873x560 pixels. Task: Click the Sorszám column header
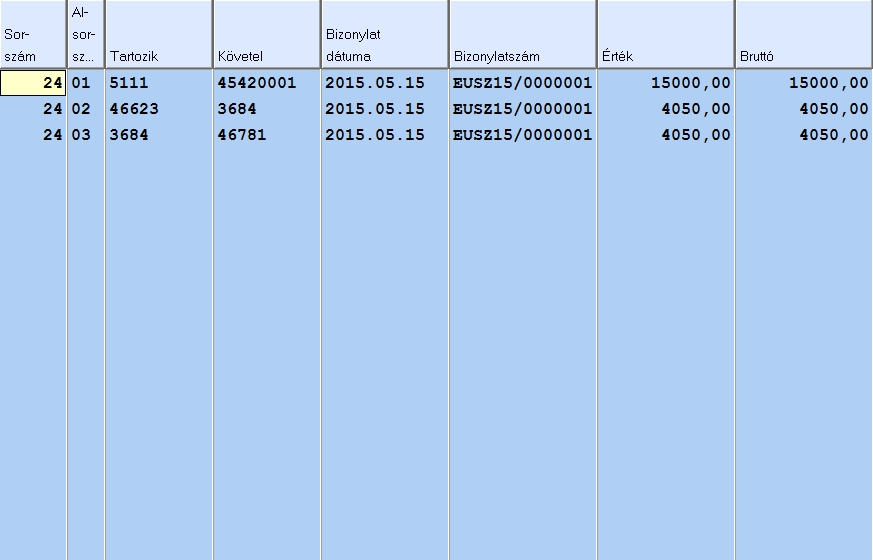click(x=33, y=34)
